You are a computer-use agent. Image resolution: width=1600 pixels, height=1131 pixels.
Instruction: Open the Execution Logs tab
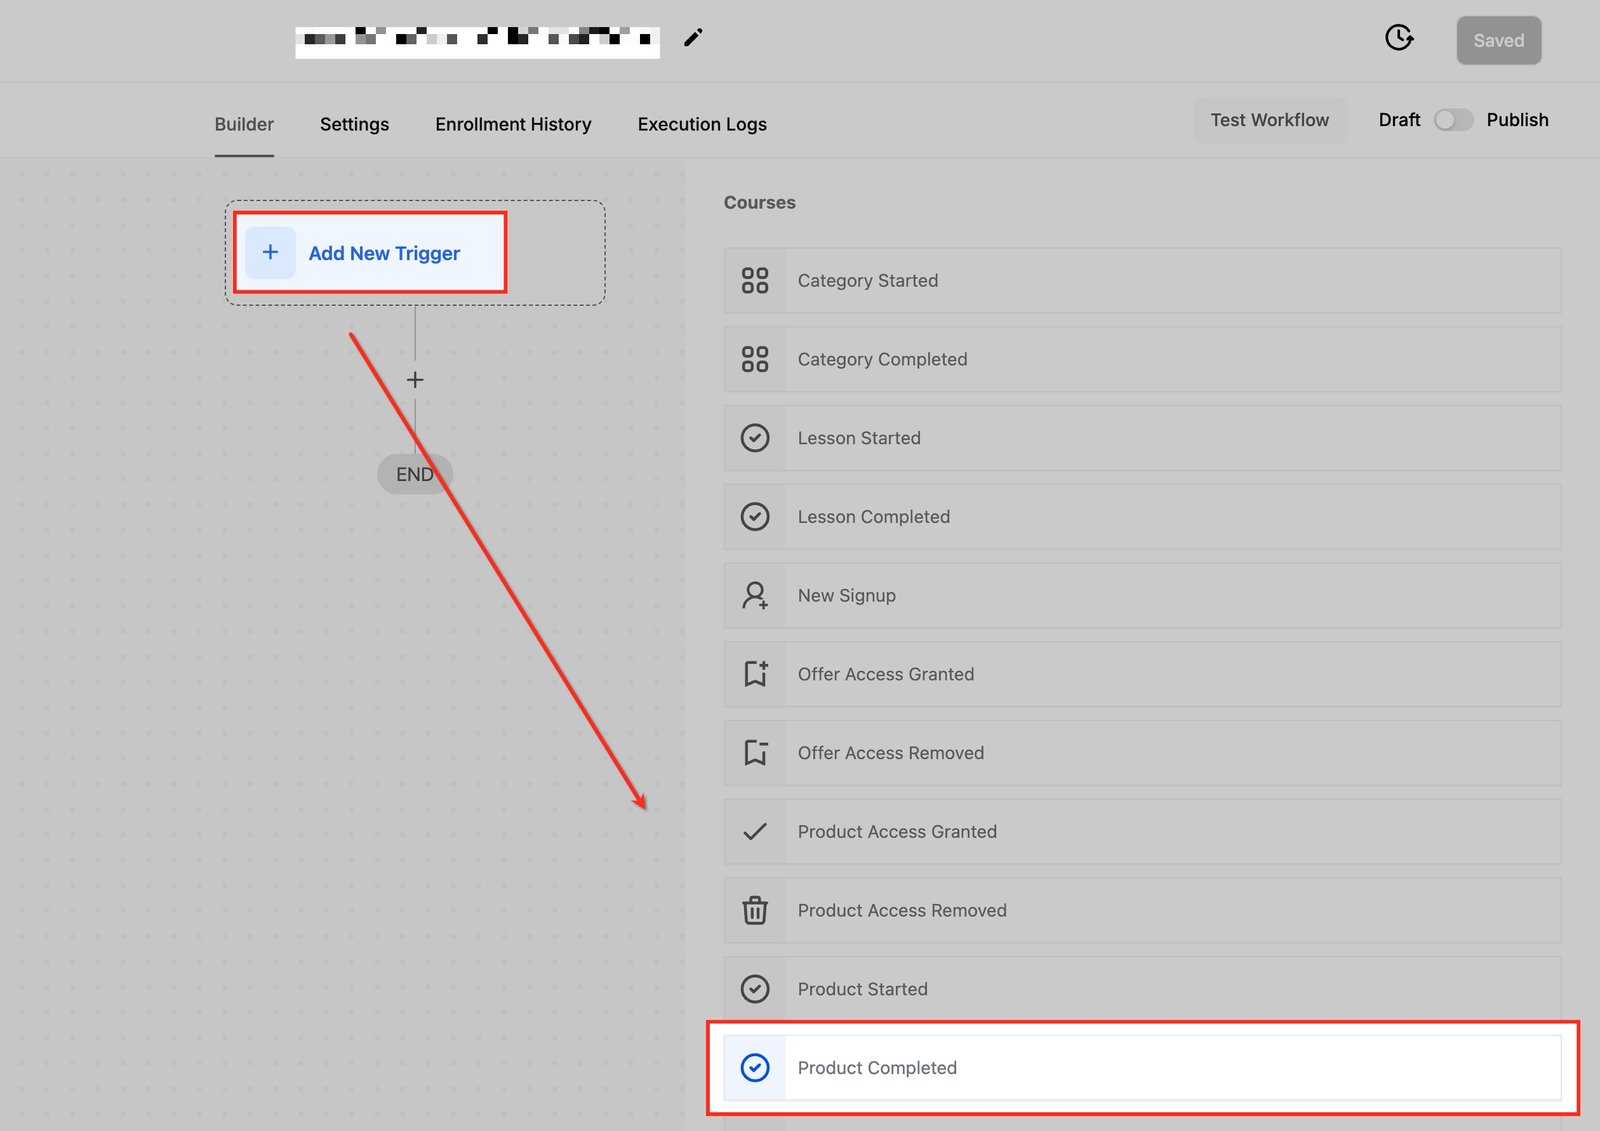click(702, 124)
